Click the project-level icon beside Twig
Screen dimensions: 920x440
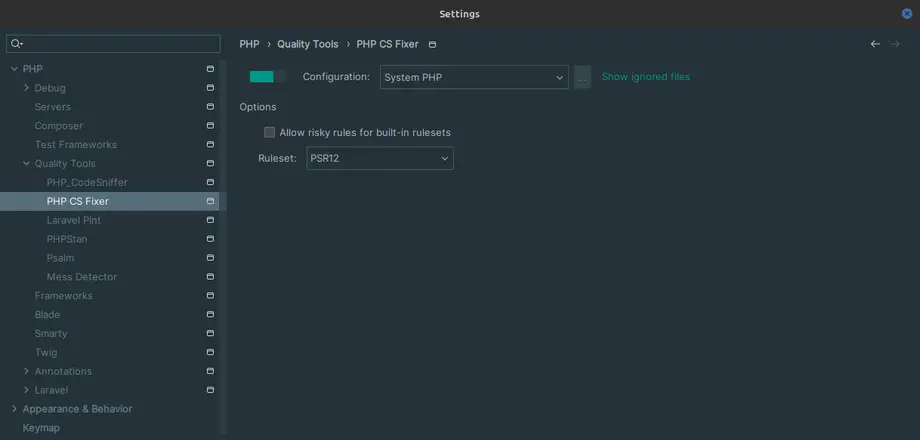coord(210,352)
